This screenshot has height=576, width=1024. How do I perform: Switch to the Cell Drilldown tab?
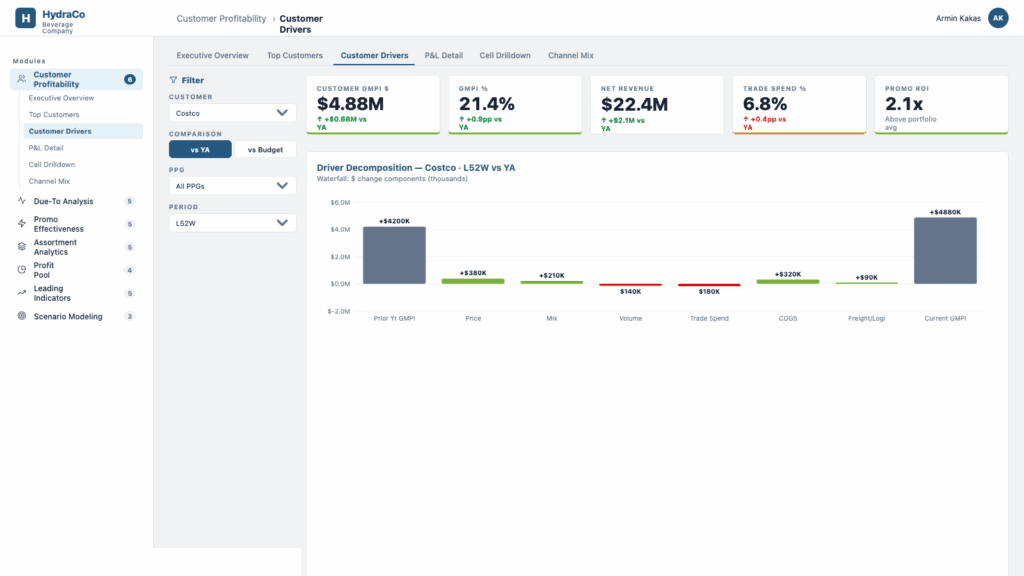coord(505,56)
